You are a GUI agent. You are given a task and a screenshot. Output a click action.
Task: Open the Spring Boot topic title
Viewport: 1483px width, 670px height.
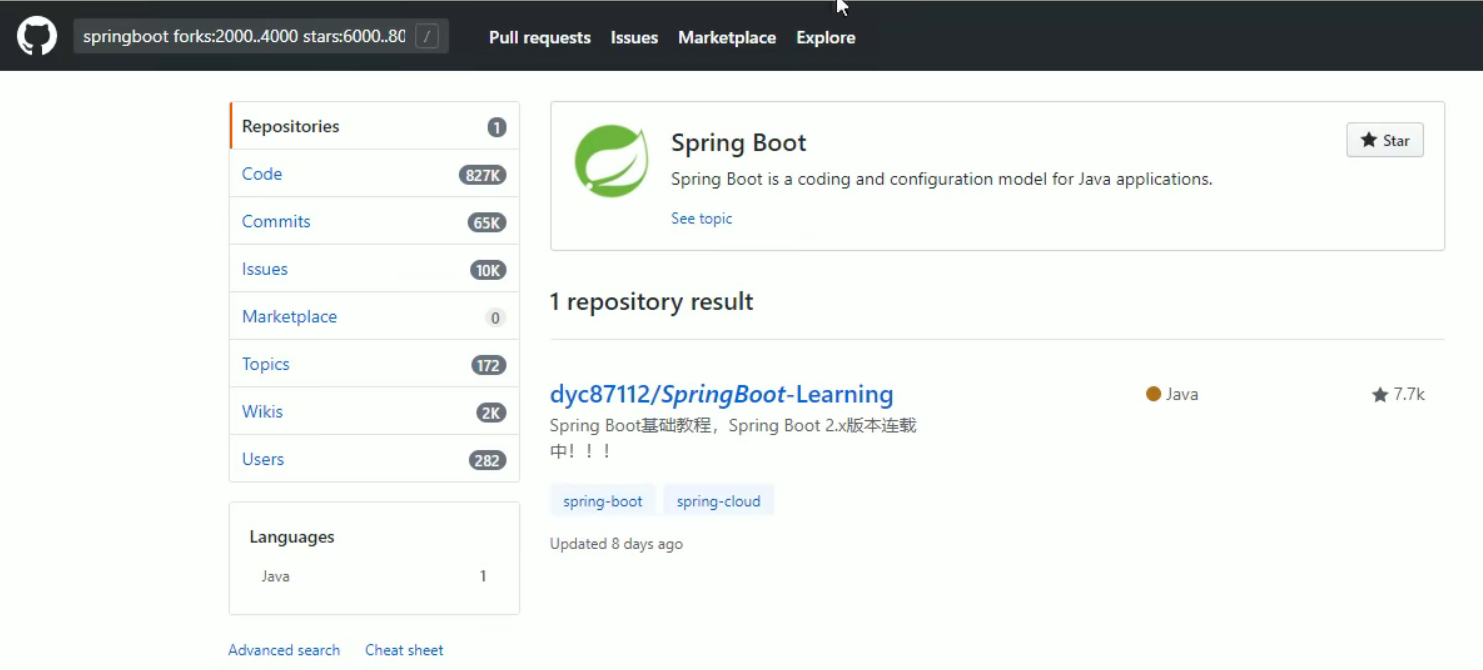738,143
